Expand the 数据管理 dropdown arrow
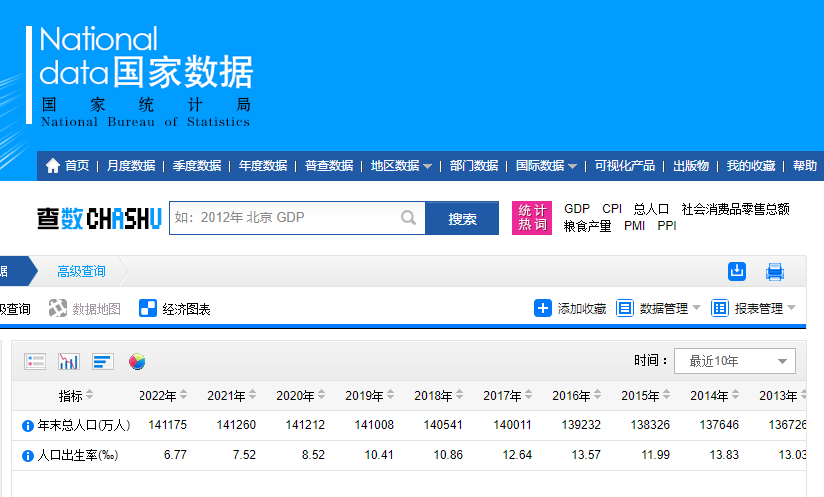The image size is (824, 497). point(696,308)
